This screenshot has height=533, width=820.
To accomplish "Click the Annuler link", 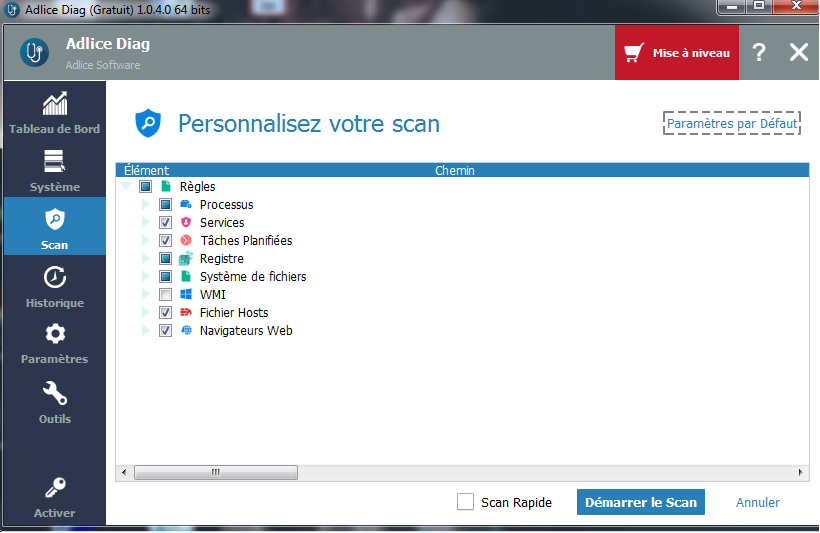I will tap(758, 503).
